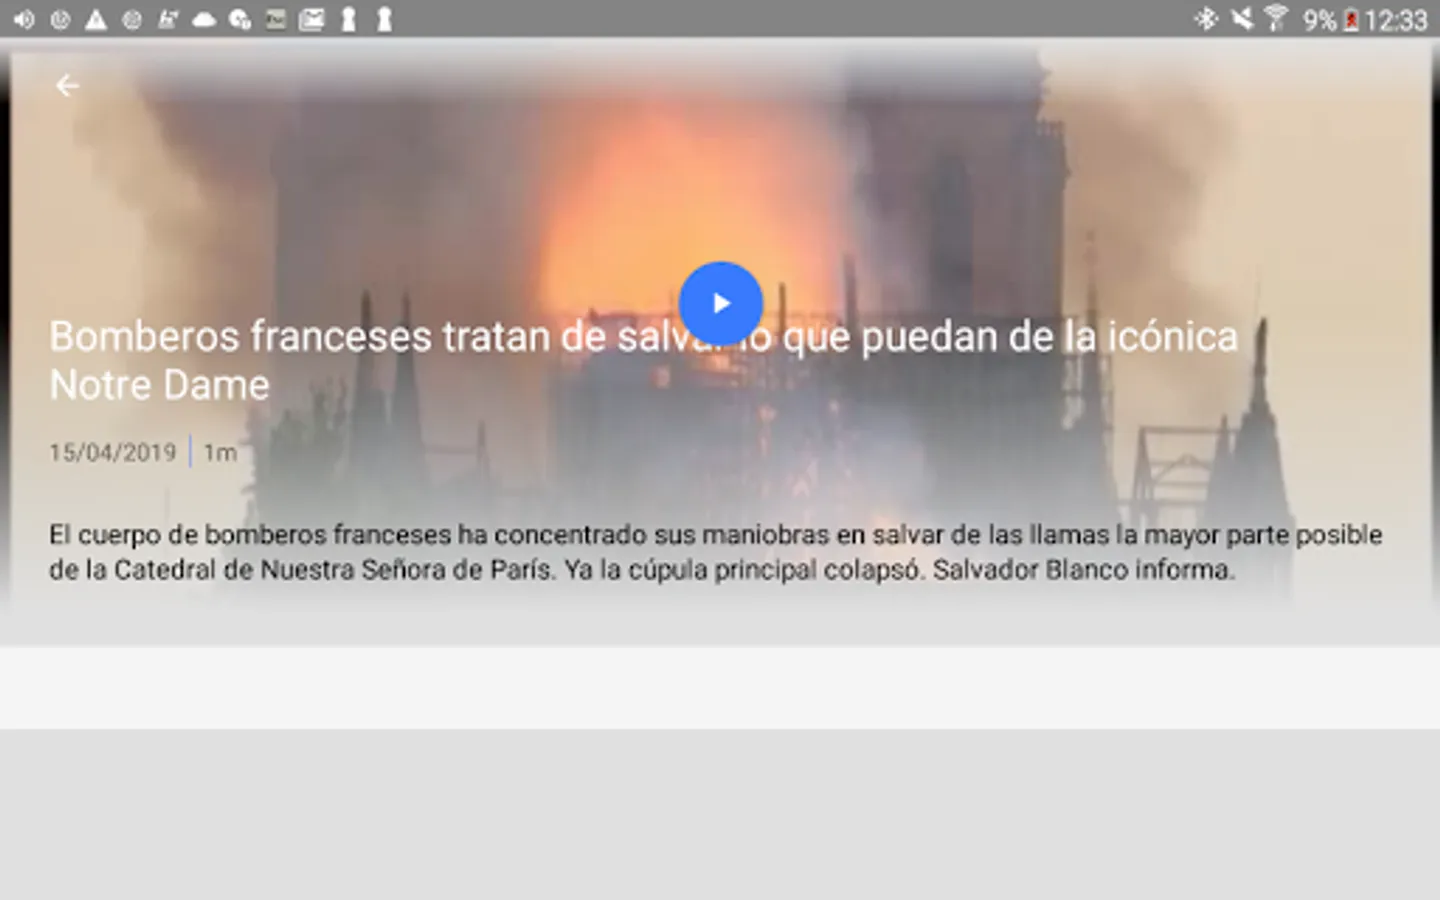Screen dimensions: 1440x900
Task: Tap the low battery icon
Action: click(1351, 19)
